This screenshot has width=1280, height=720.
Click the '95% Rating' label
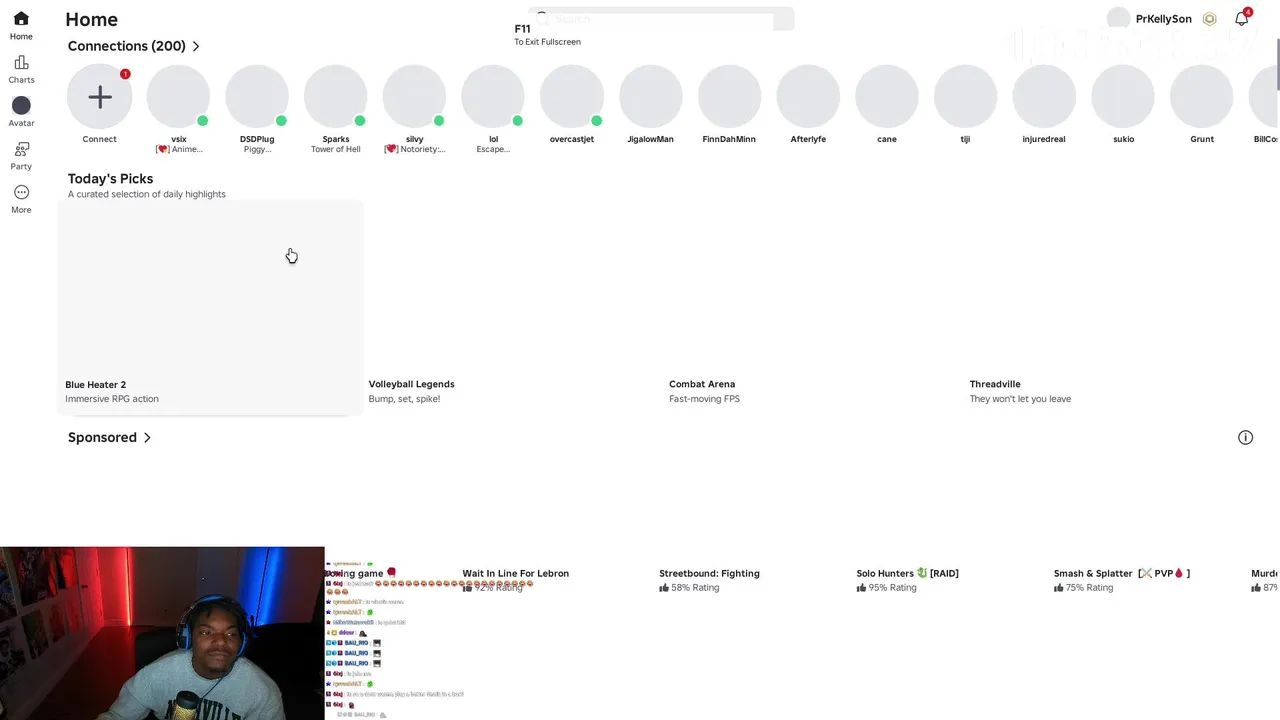[886, 588]
